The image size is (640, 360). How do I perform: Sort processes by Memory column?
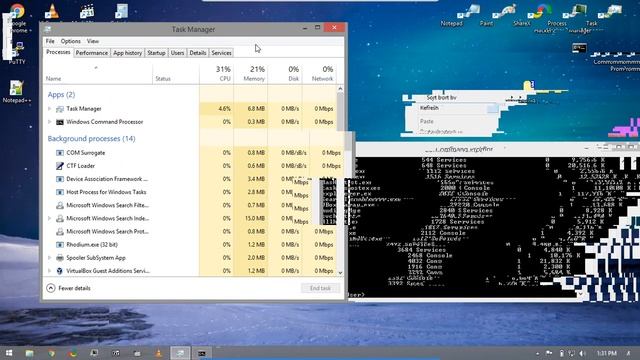pyautogui.click(x=250, y=74)
